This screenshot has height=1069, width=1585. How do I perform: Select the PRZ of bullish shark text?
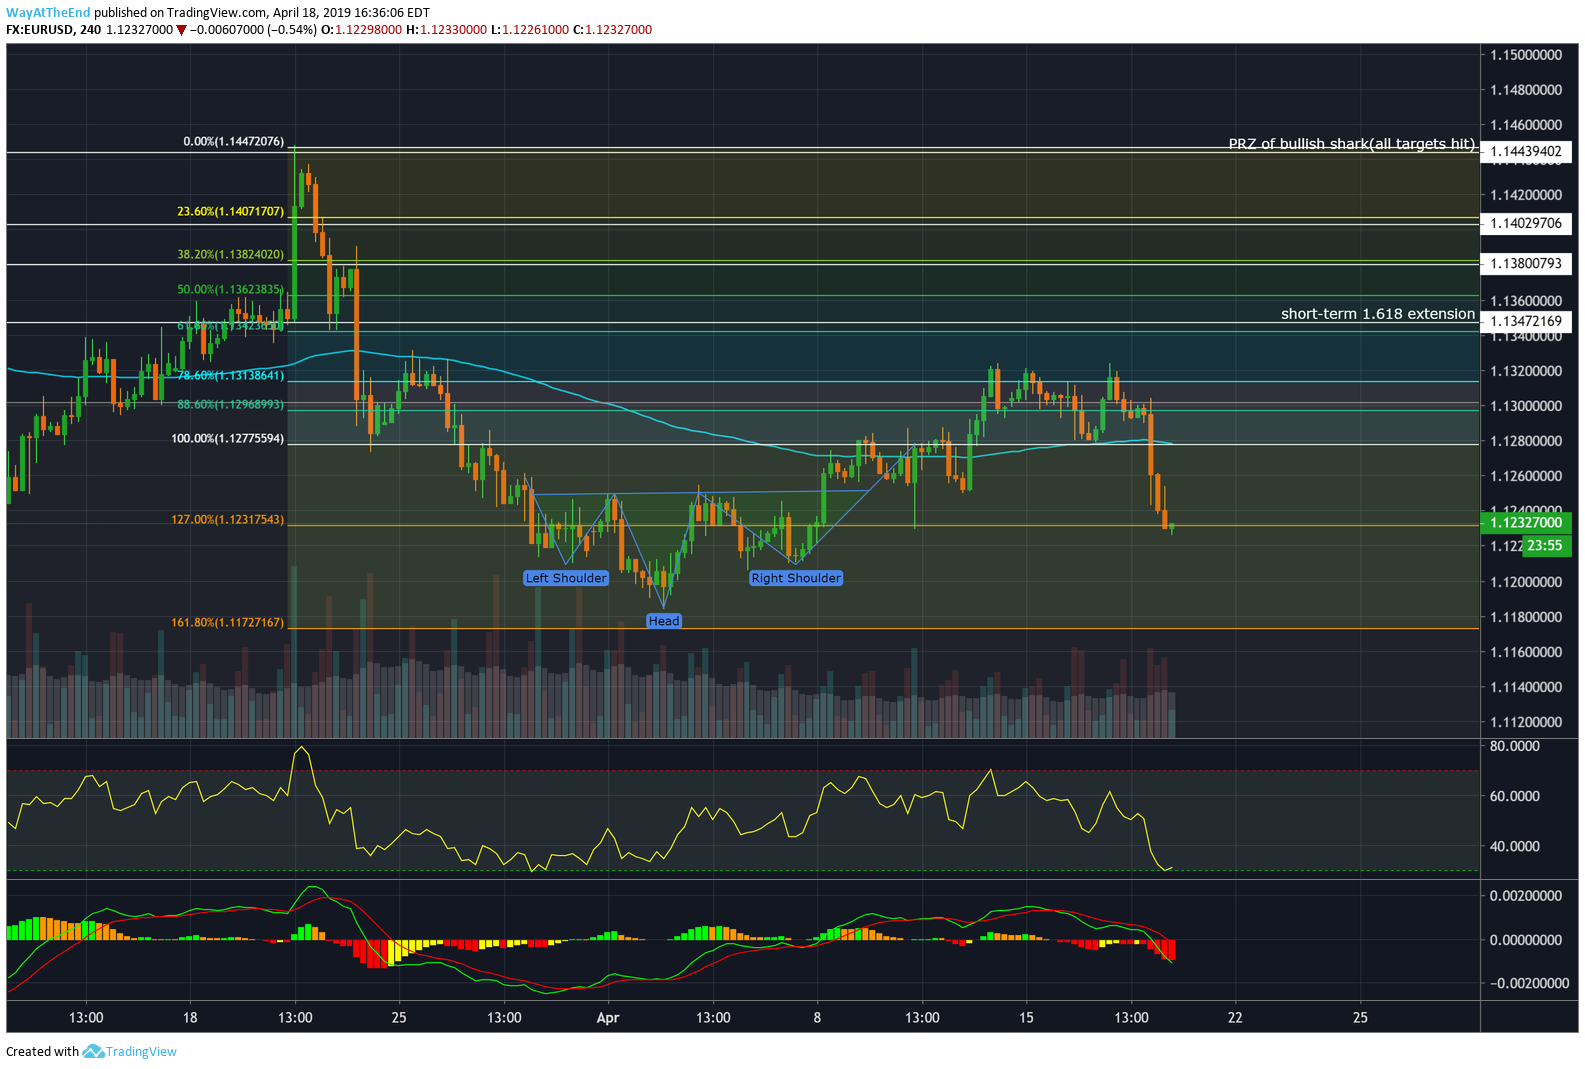[1352, 144]
